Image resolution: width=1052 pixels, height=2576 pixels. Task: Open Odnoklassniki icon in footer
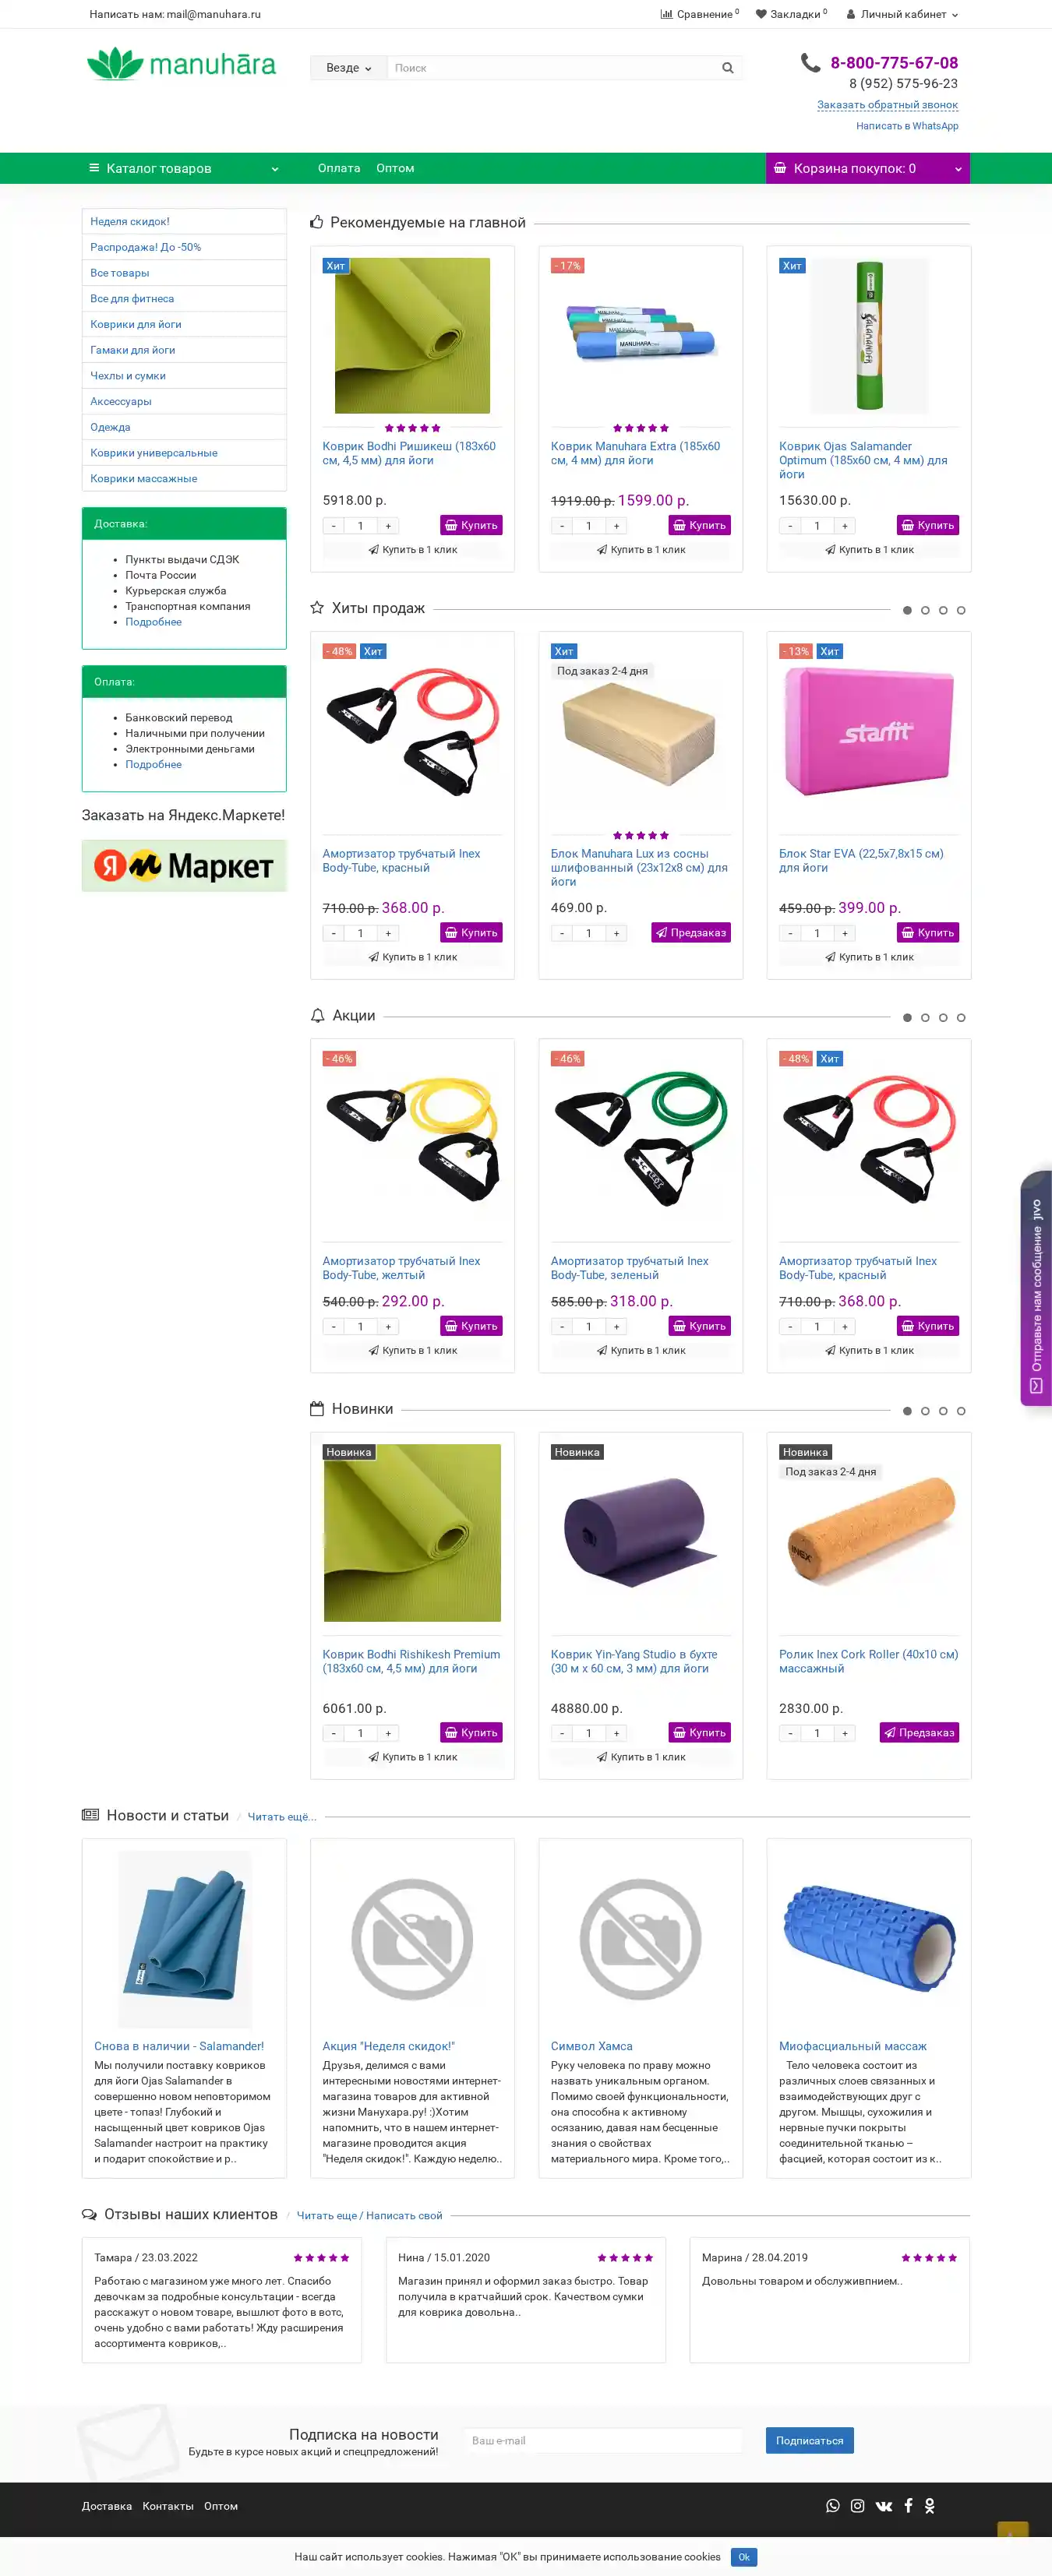tap(930, 2505)
